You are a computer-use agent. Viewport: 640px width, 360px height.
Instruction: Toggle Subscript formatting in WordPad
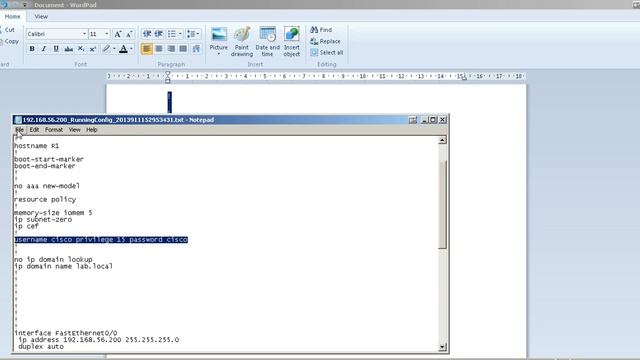pyautogui.click(x=81, y=49)
